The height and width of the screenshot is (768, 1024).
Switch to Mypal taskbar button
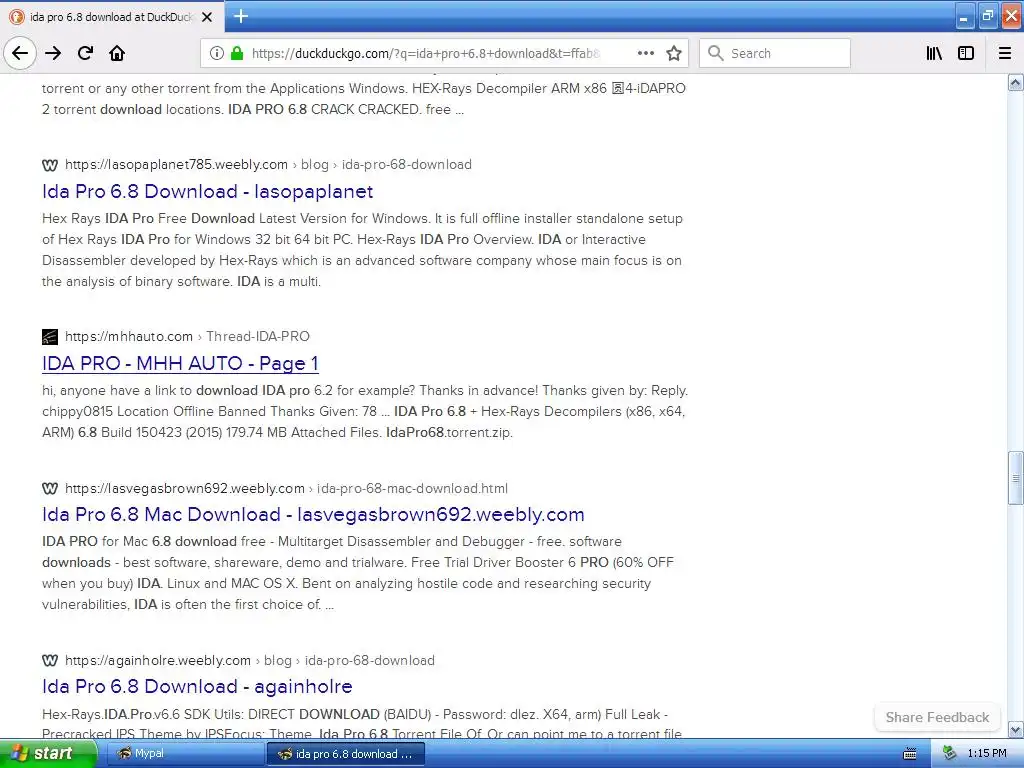click(184, 754)
